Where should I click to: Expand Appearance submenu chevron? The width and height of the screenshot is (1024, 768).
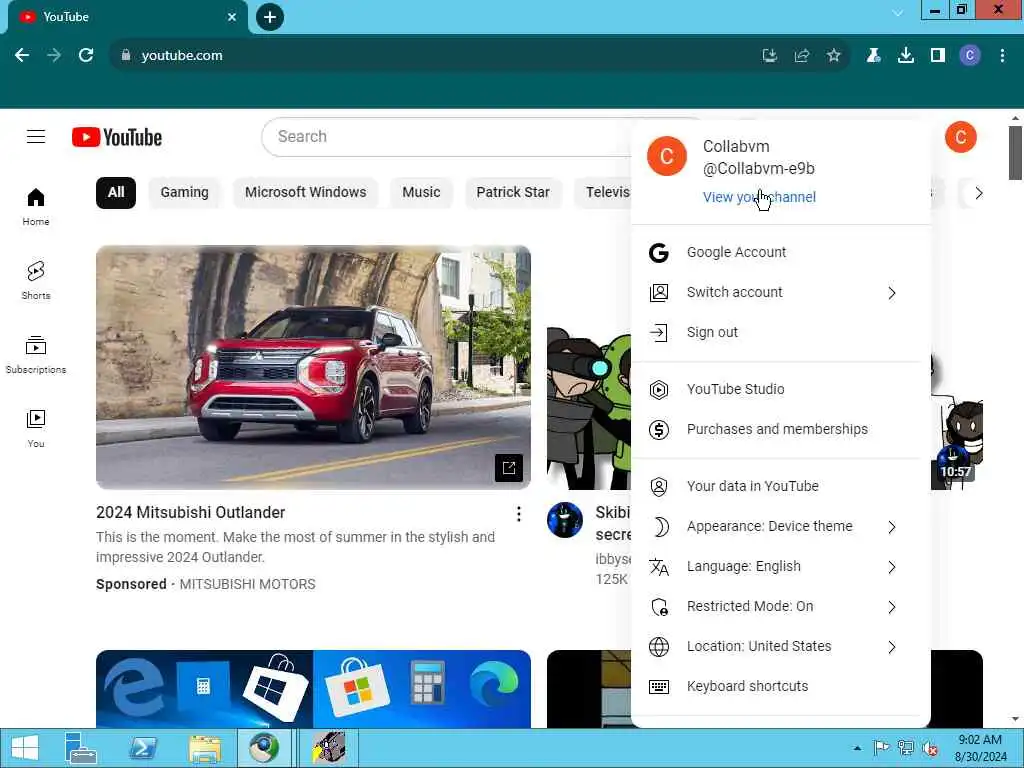click(x=892, y=527)
